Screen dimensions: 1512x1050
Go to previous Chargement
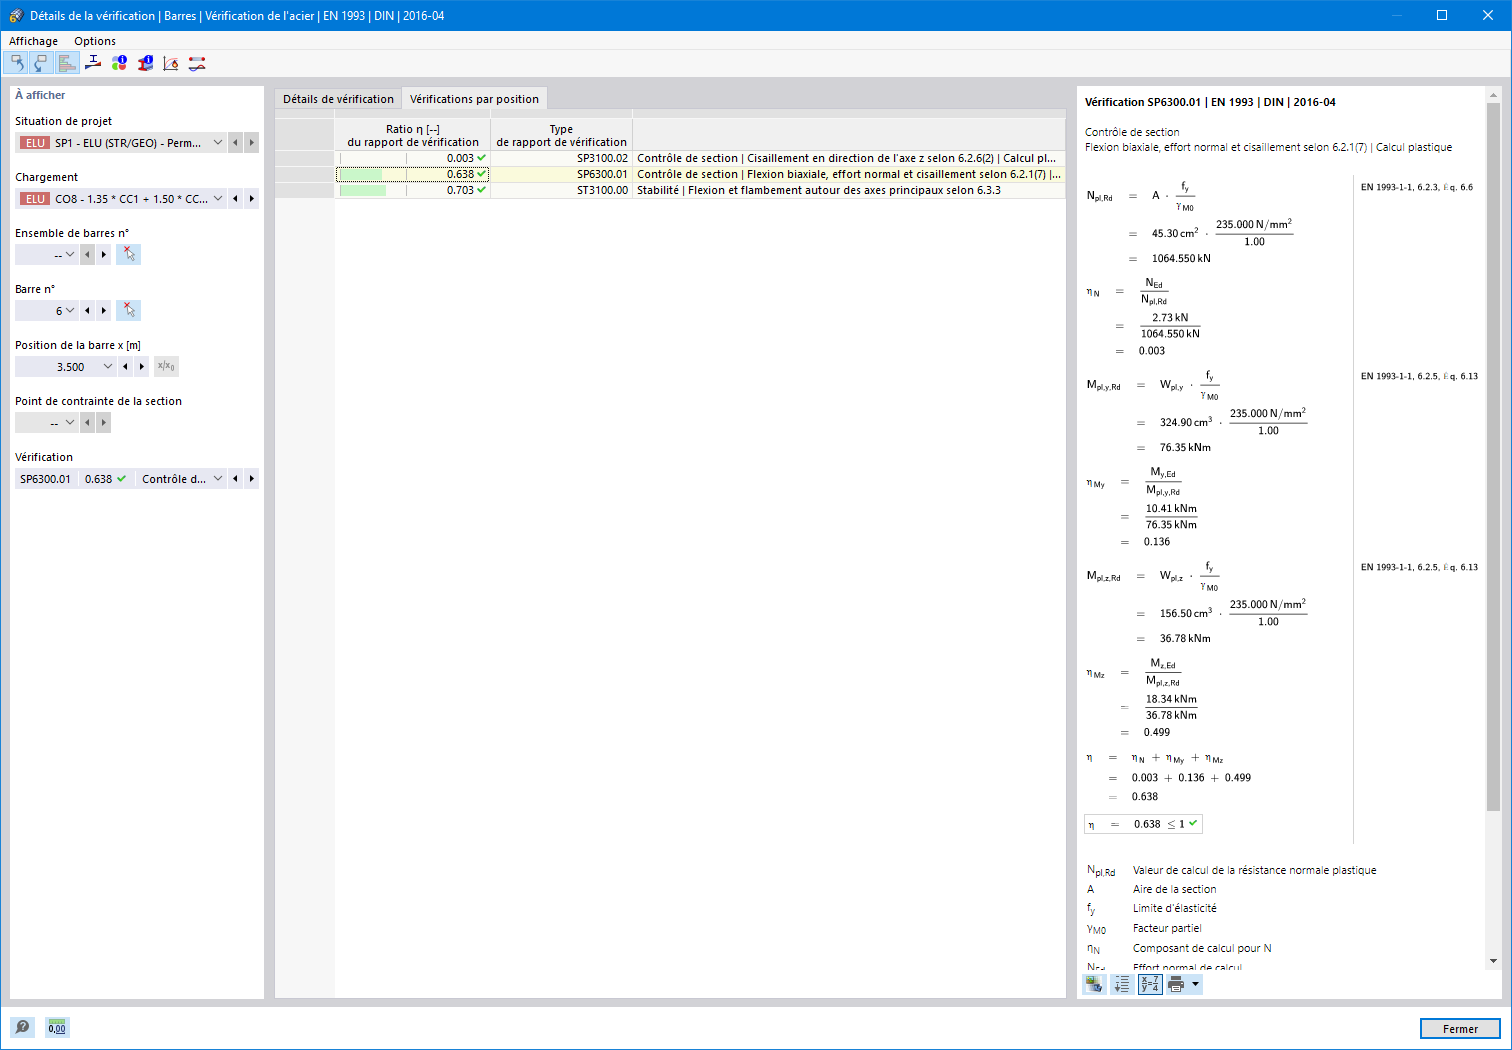coord(235,199)
